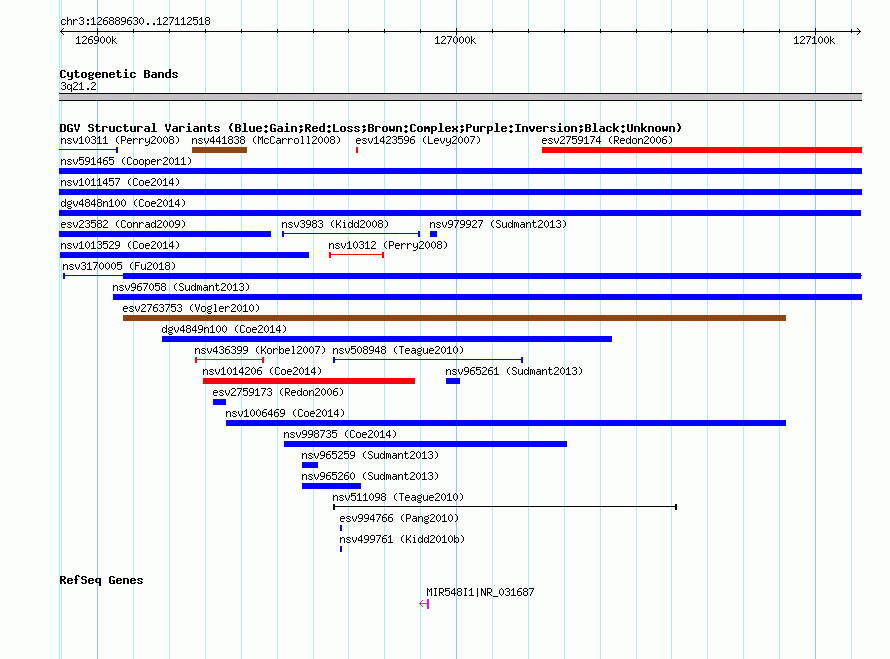
Task: Click the Cytogenetic Bands track title
Action: coord(119,74)
